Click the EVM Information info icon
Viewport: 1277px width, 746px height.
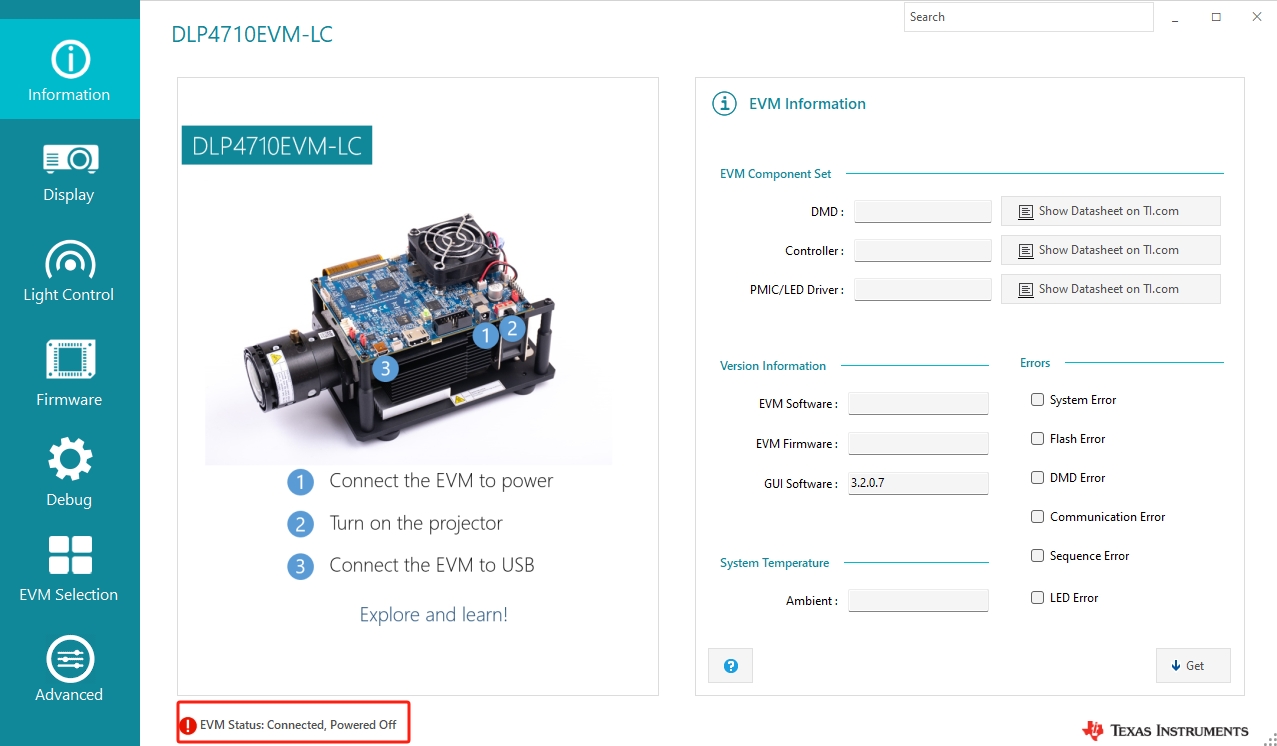[724, 103]
